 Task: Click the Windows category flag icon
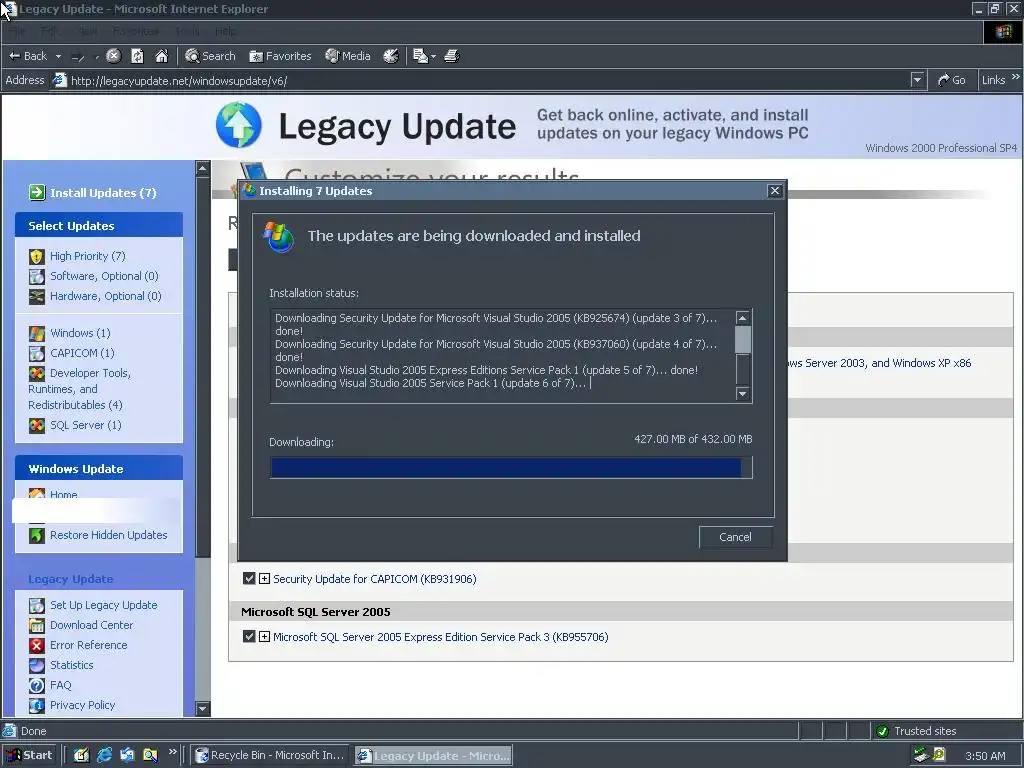[x=37, y=334]
